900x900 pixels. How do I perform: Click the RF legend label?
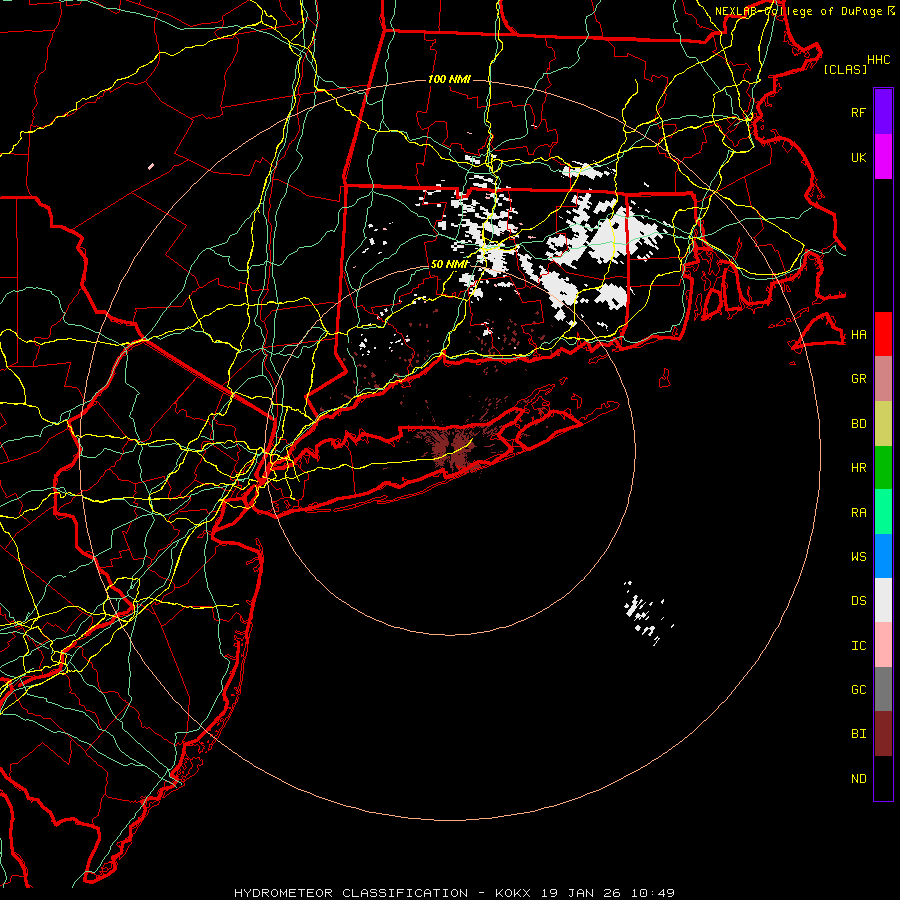858,112
